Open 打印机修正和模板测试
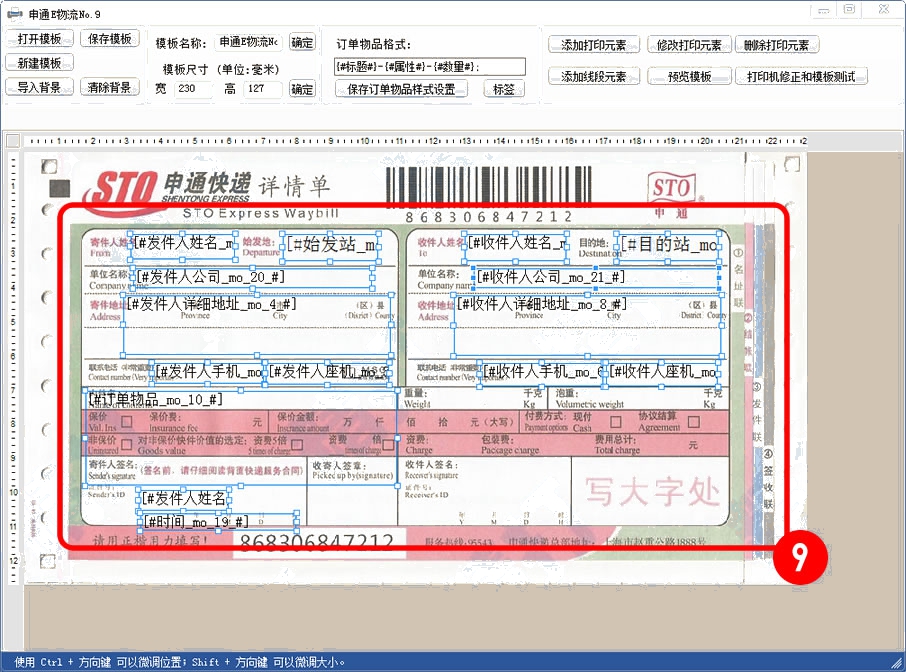Screen dimensions: 906x672 [801, 76]
